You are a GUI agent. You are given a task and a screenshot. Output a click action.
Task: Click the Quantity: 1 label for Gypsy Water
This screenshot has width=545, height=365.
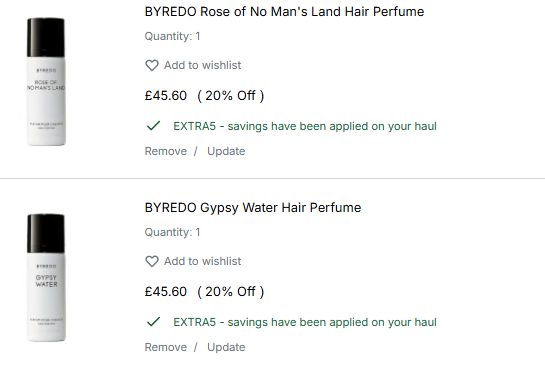tap(172, 232)
